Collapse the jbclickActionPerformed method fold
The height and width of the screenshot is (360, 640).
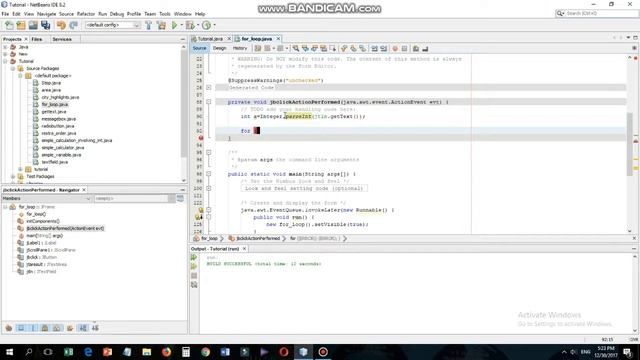click(x=209, y=102)
